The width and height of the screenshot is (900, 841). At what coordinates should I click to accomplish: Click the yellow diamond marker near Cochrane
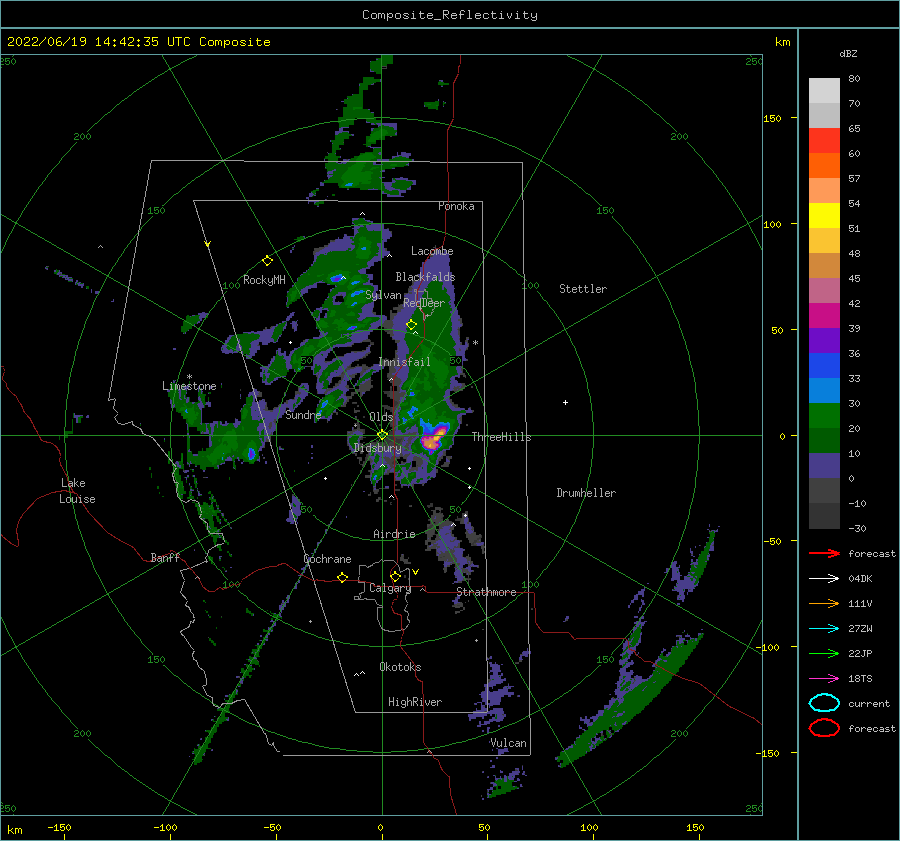click(x=343, y=577)
